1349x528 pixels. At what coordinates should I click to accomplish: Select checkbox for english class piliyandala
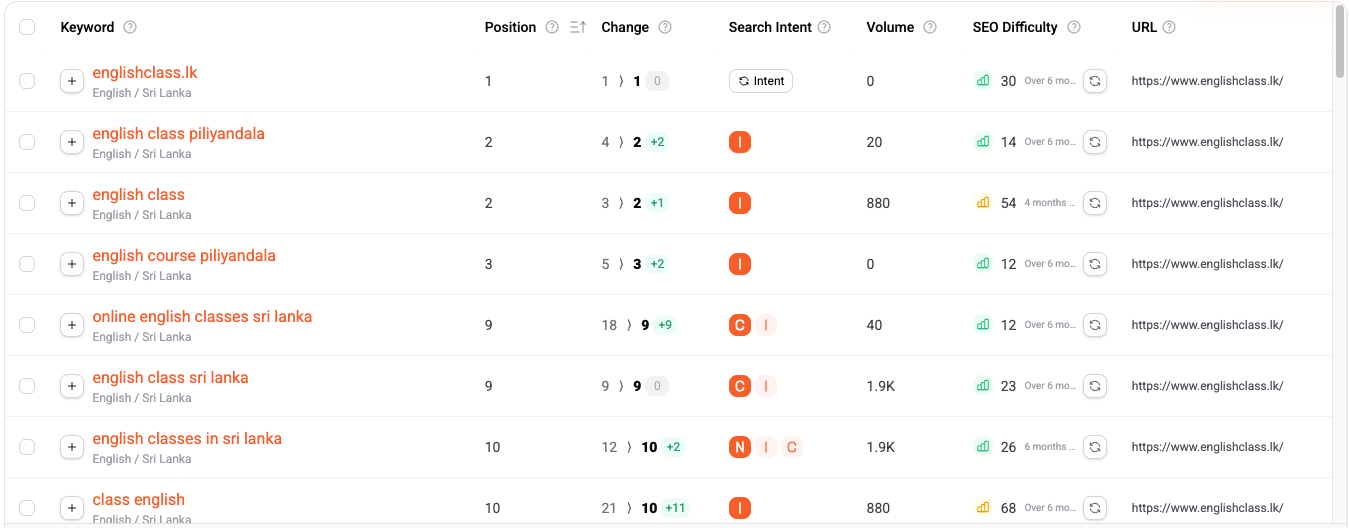point(27,142)
